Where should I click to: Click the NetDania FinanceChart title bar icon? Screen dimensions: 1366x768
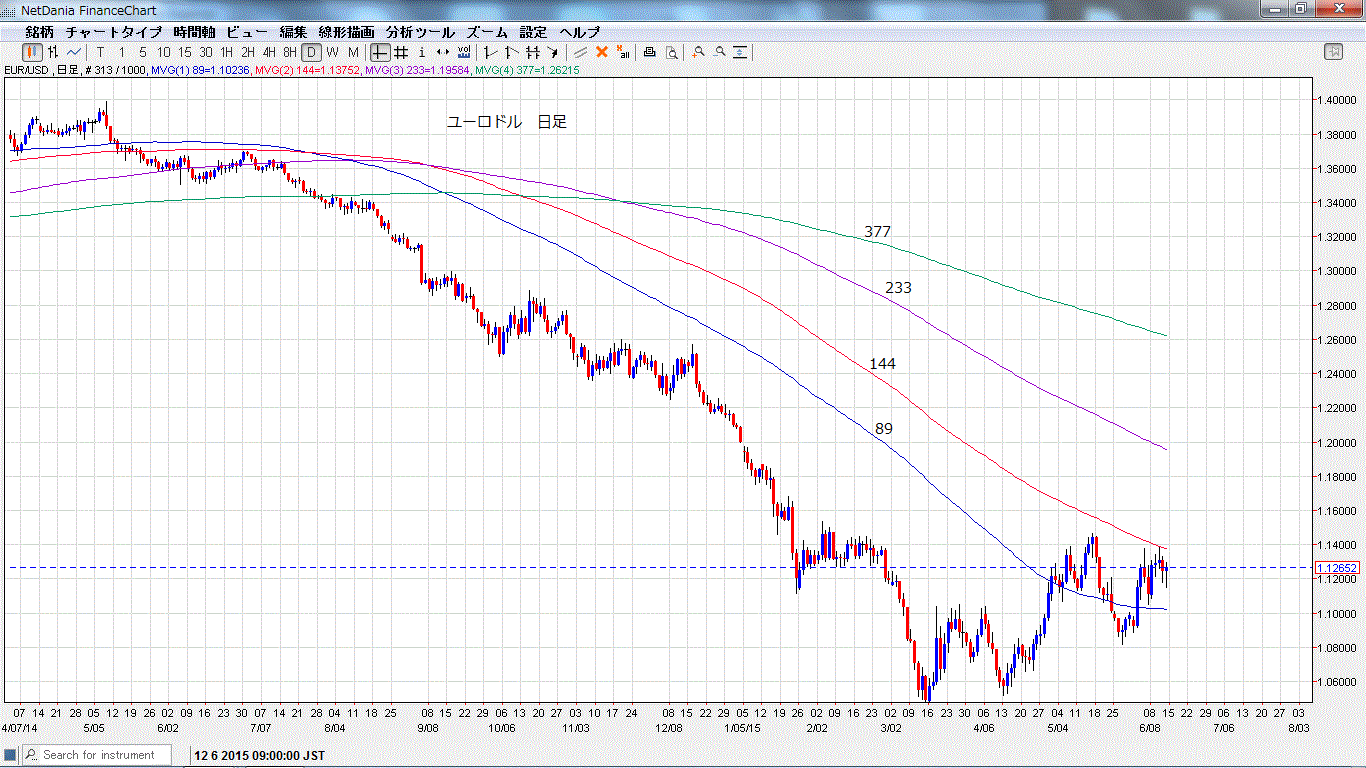click(x=10, y=9)
